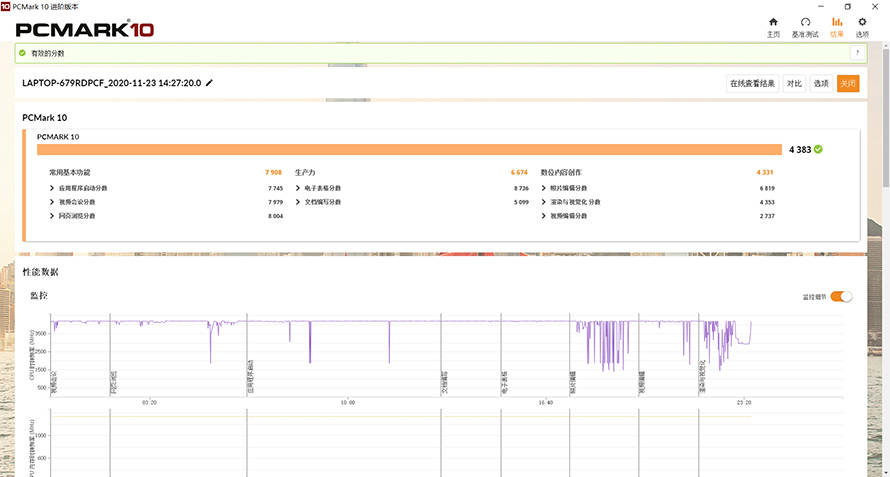This screenshot has width=890, height=477.
Task: Expand 电子表格分数 score row
Action: pos(298,188)
